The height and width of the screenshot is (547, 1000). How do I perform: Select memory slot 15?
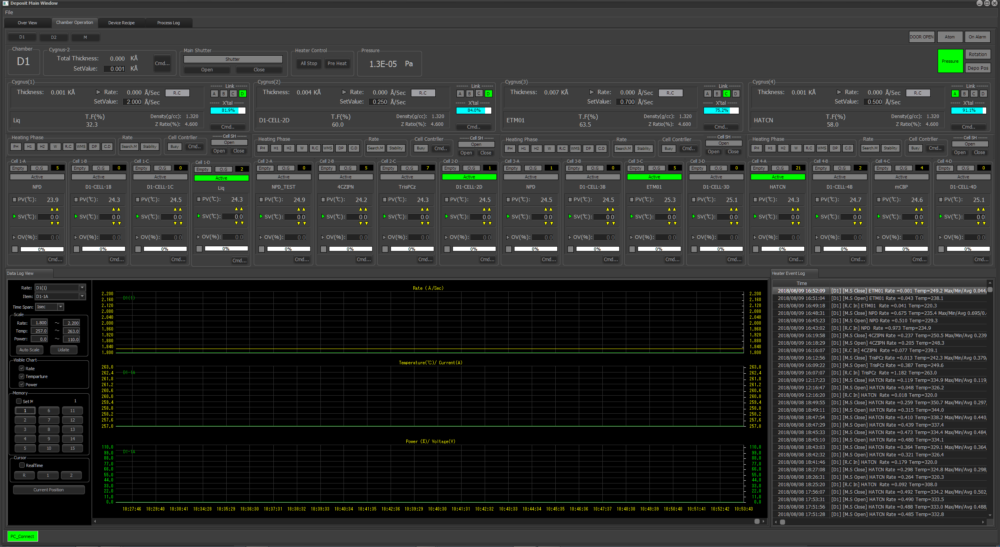(x=73, y=448)
